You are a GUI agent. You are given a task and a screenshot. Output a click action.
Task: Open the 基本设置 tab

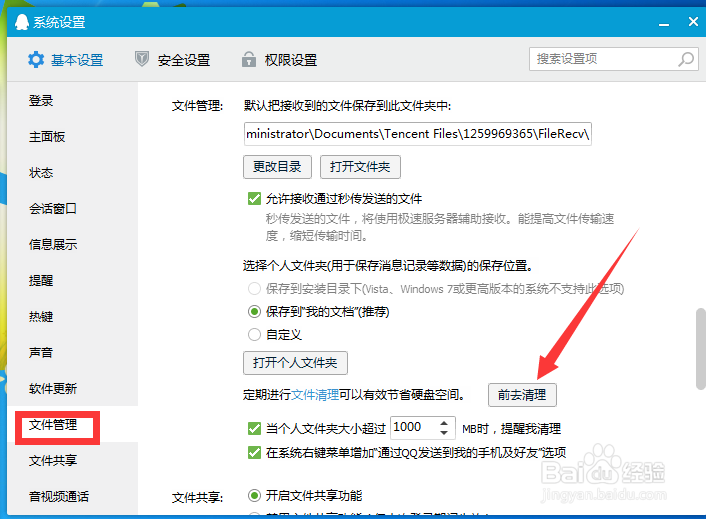[x=66, y=59]
